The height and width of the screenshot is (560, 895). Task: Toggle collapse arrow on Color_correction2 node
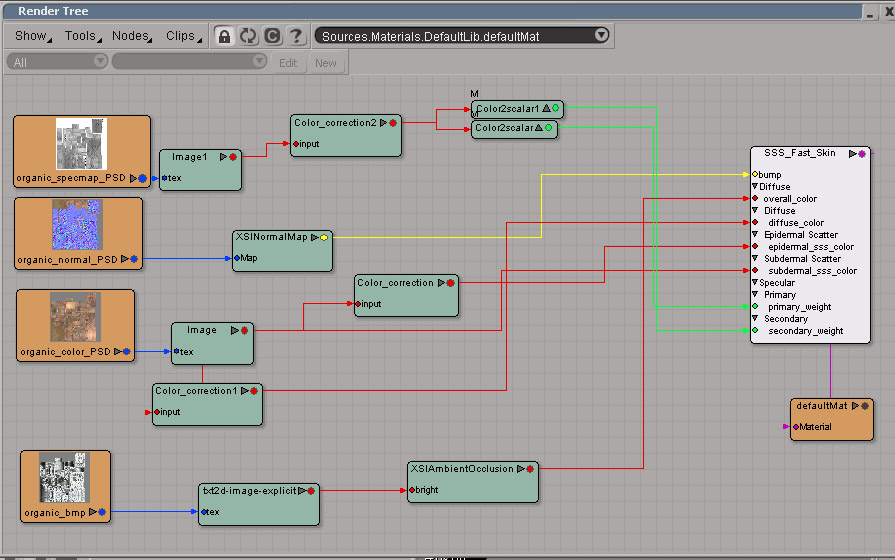pos(384,123)
